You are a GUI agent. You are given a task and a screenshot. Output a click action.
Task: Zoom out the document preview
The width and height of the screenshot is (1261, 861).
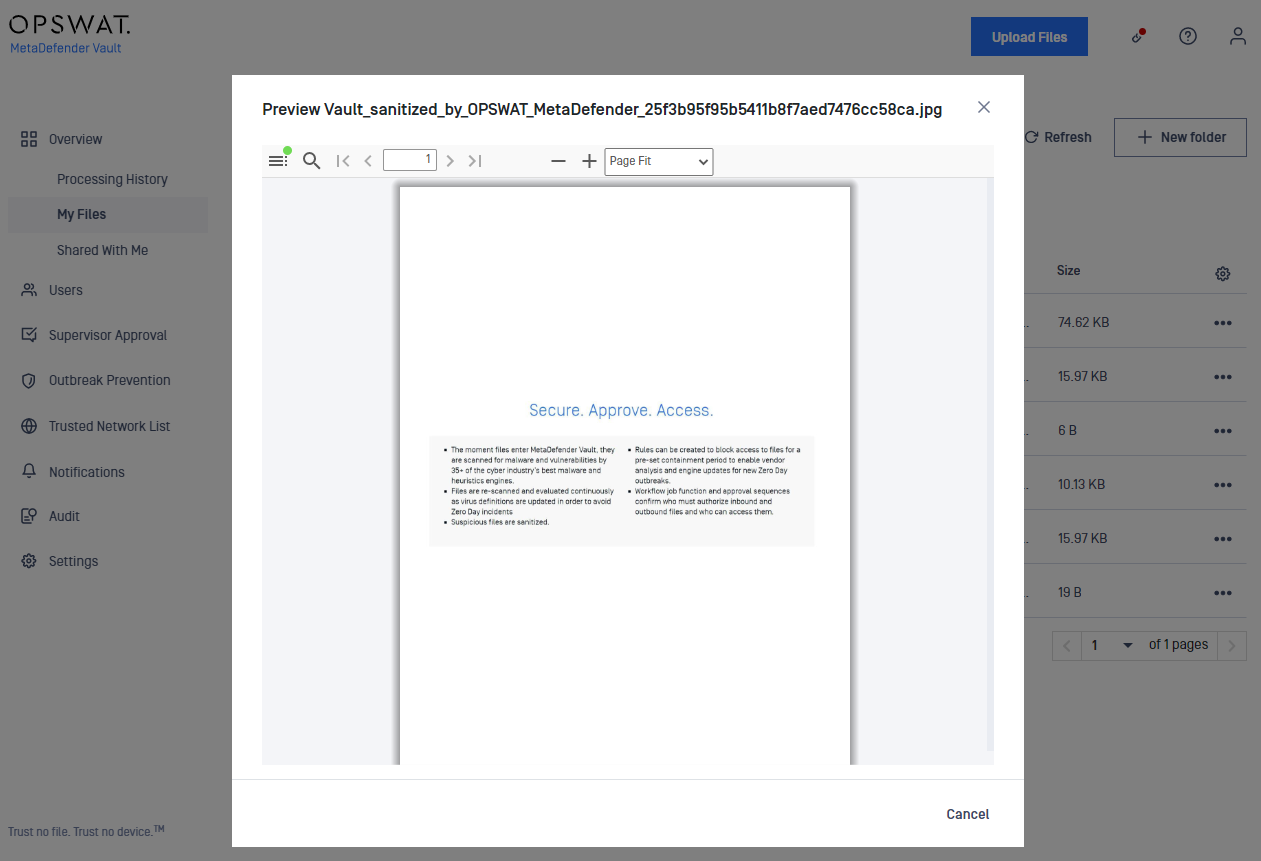tap(559, 161)
